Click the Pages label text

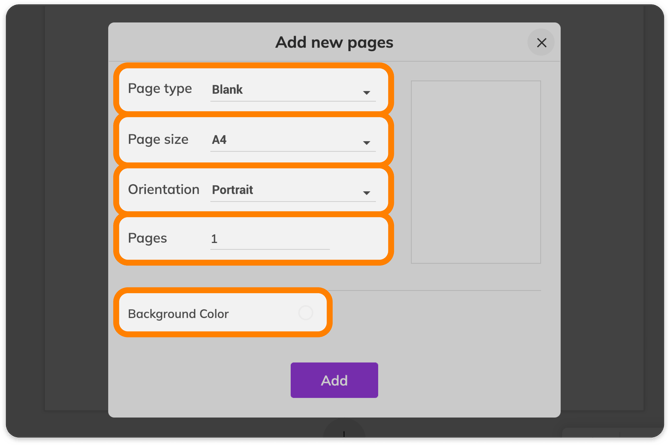[x=147, y=238]
